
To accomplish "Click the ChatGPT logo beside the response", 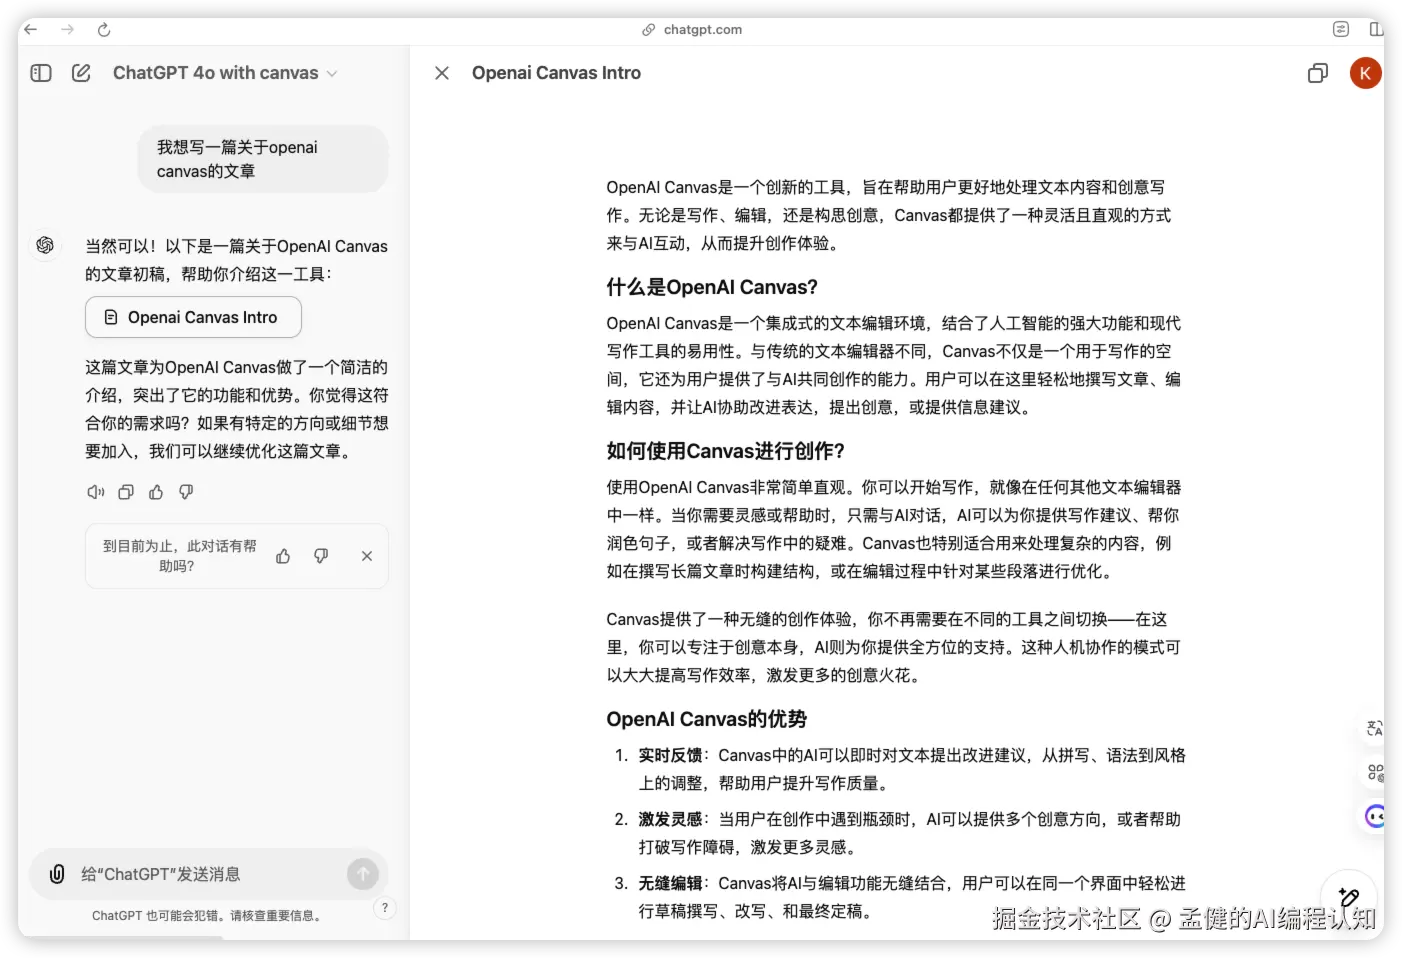I will [45, 245].
